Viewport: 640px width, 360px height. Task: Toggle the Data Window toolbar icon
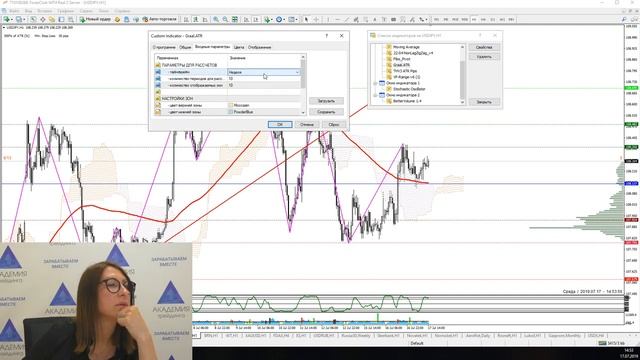tap(42, 19)
